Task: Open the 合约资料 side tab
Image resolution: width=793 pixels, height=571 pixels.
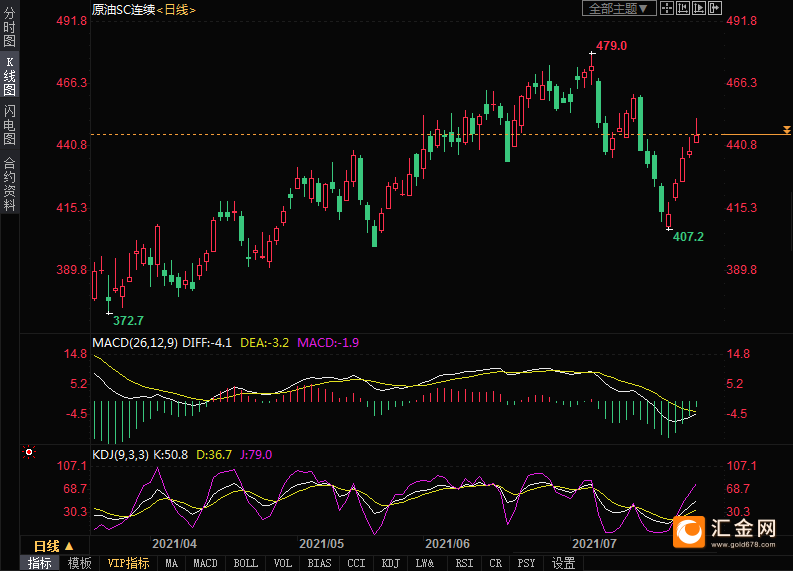Action: click(x=10, y=184)
